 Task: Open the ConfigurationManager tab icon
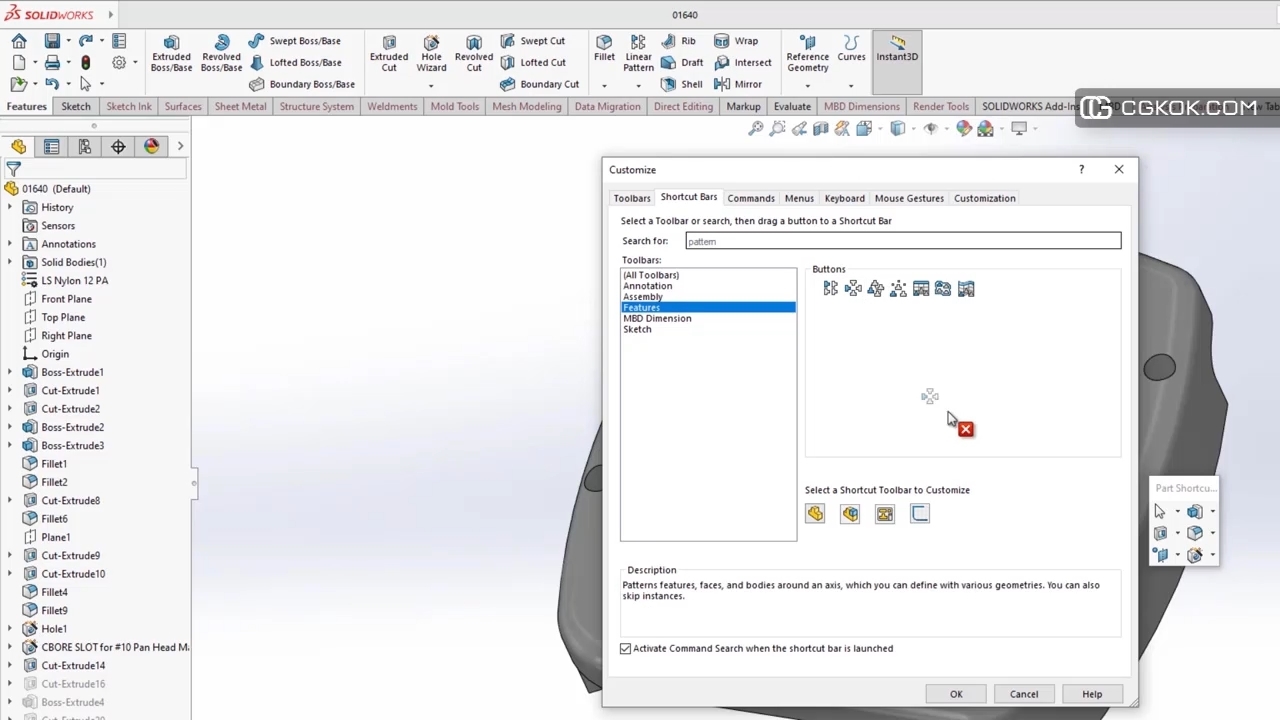tap(85, 147)
